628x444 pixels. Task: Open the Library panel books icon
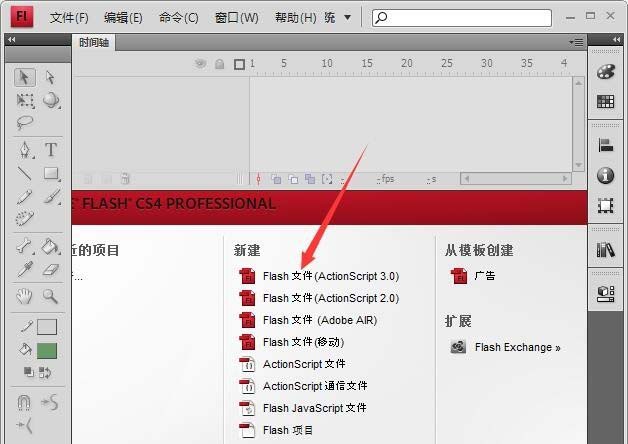[x=606, y=250]
